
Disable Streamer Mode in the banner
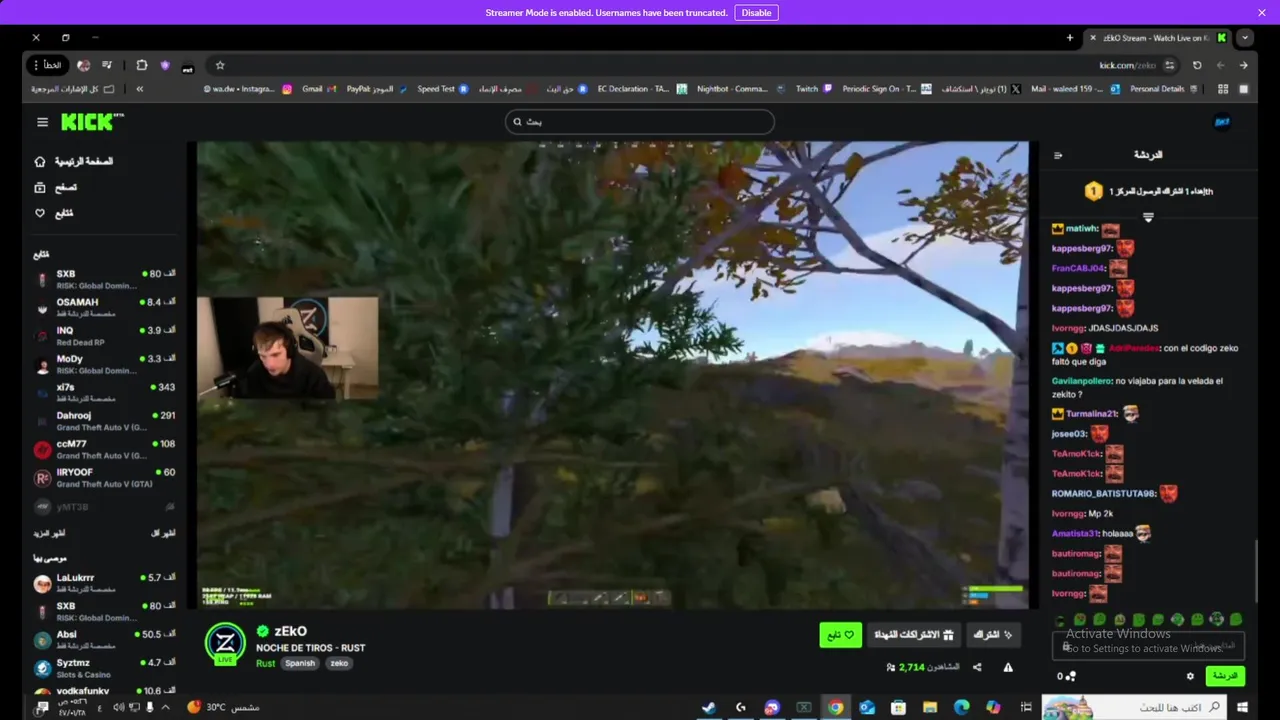[x=756, y=13]
